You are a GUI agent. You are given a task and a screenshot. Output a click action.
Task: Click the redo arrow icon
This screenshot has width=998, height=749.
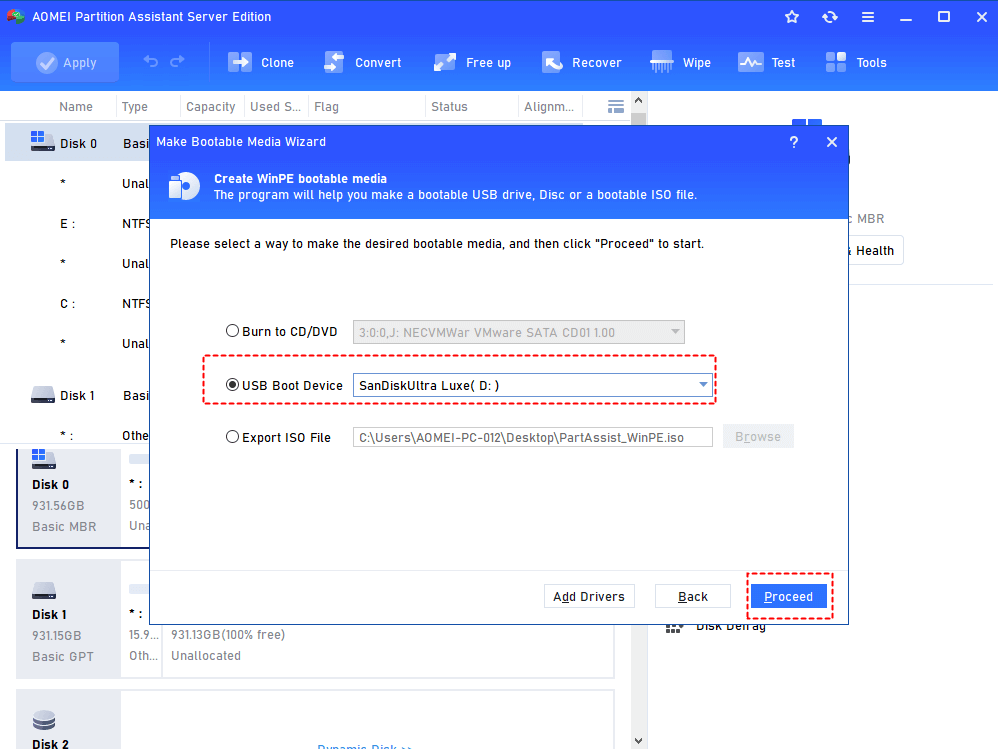[178, 62]
